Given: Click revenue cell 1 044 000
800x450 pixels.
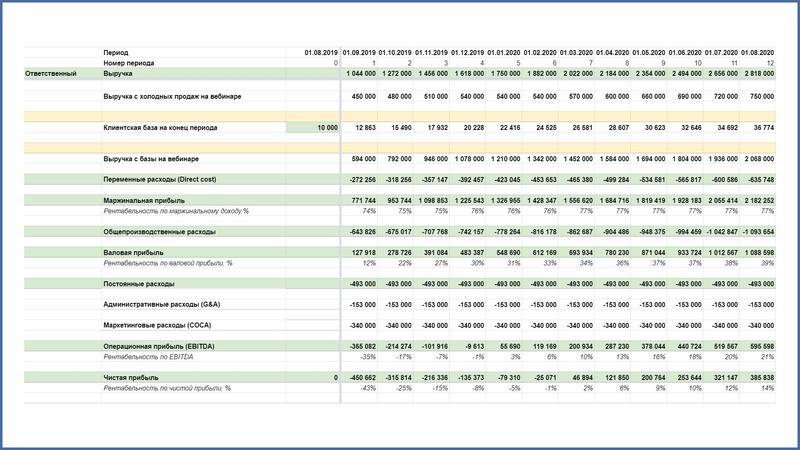Looking at the screenshot, I should [361, 73].
